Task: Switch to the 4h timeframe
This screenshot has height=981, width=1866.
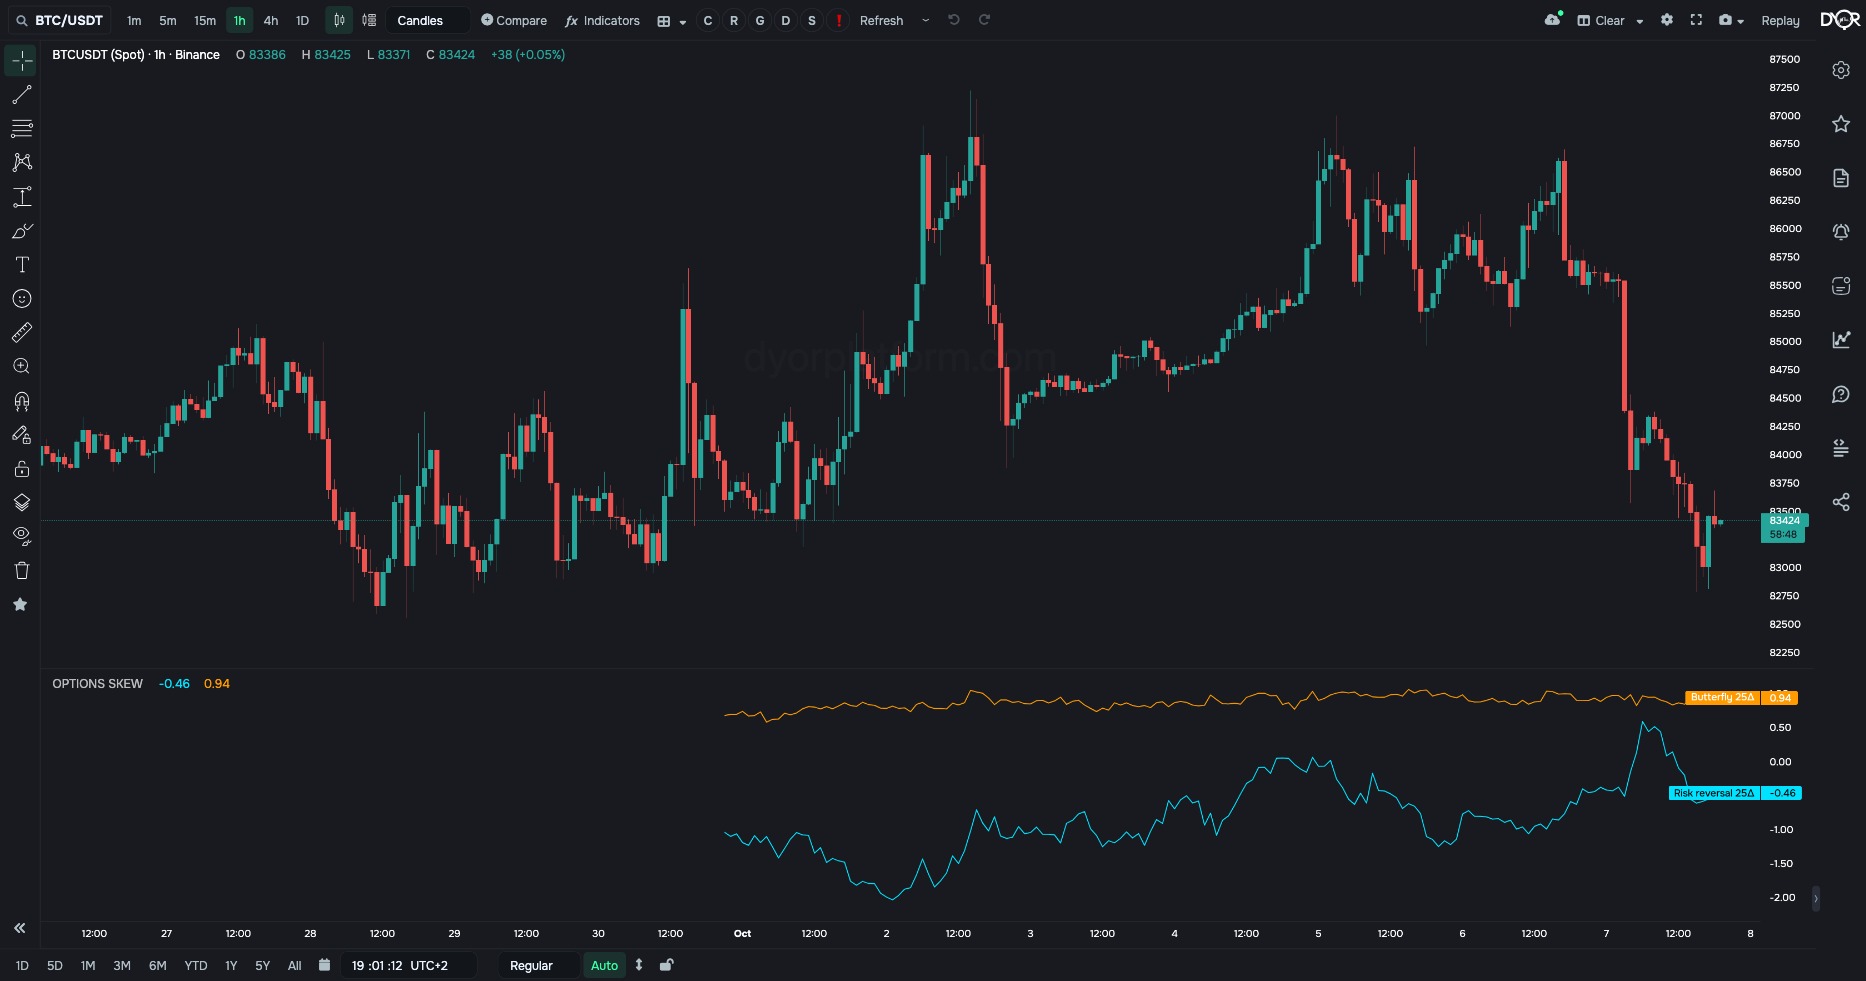Action: tap(271, 20)
